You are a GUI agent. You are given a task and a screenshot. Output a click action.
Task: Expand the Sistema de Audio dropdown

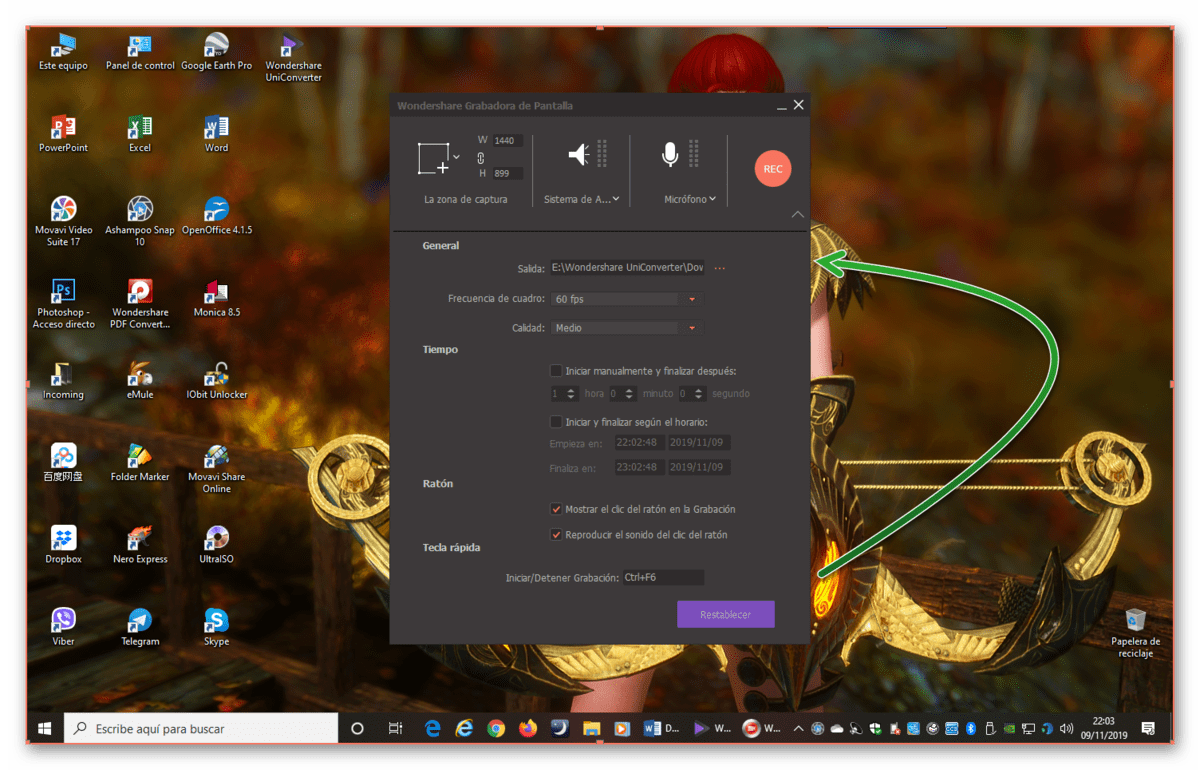pyautogui.click(x=582, y=199)
